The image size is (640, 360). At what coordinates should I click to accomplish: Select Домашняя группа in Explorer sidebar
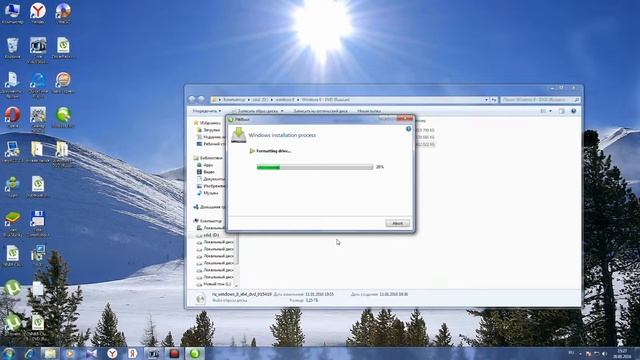click(x=209, y=207)
